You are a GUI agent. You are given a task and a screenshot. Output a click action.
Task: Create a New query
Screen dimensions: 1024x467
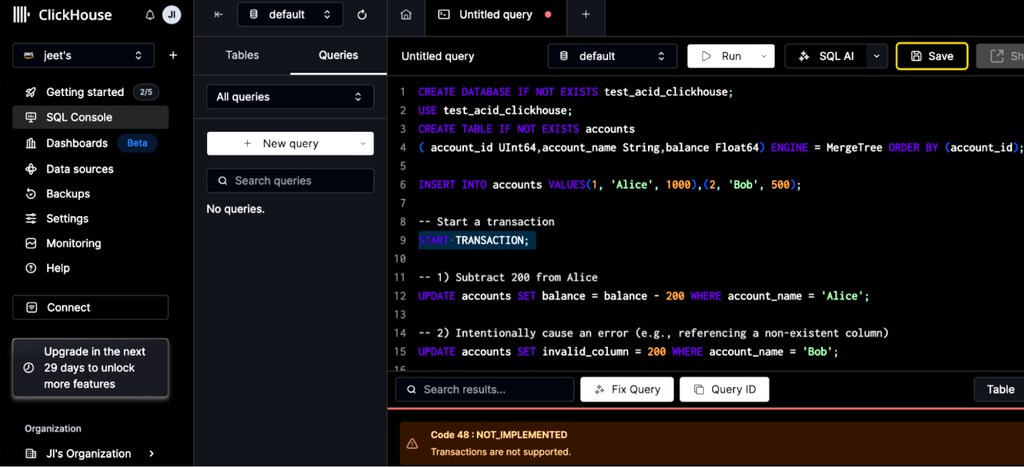[281, 144]
